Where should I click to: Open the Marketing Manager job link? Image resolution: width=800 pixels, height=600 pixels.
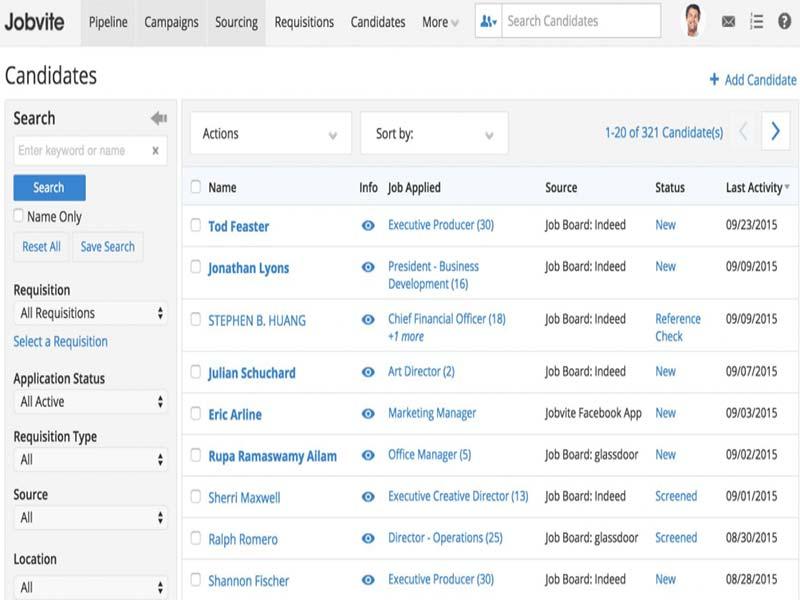(432, 413)
